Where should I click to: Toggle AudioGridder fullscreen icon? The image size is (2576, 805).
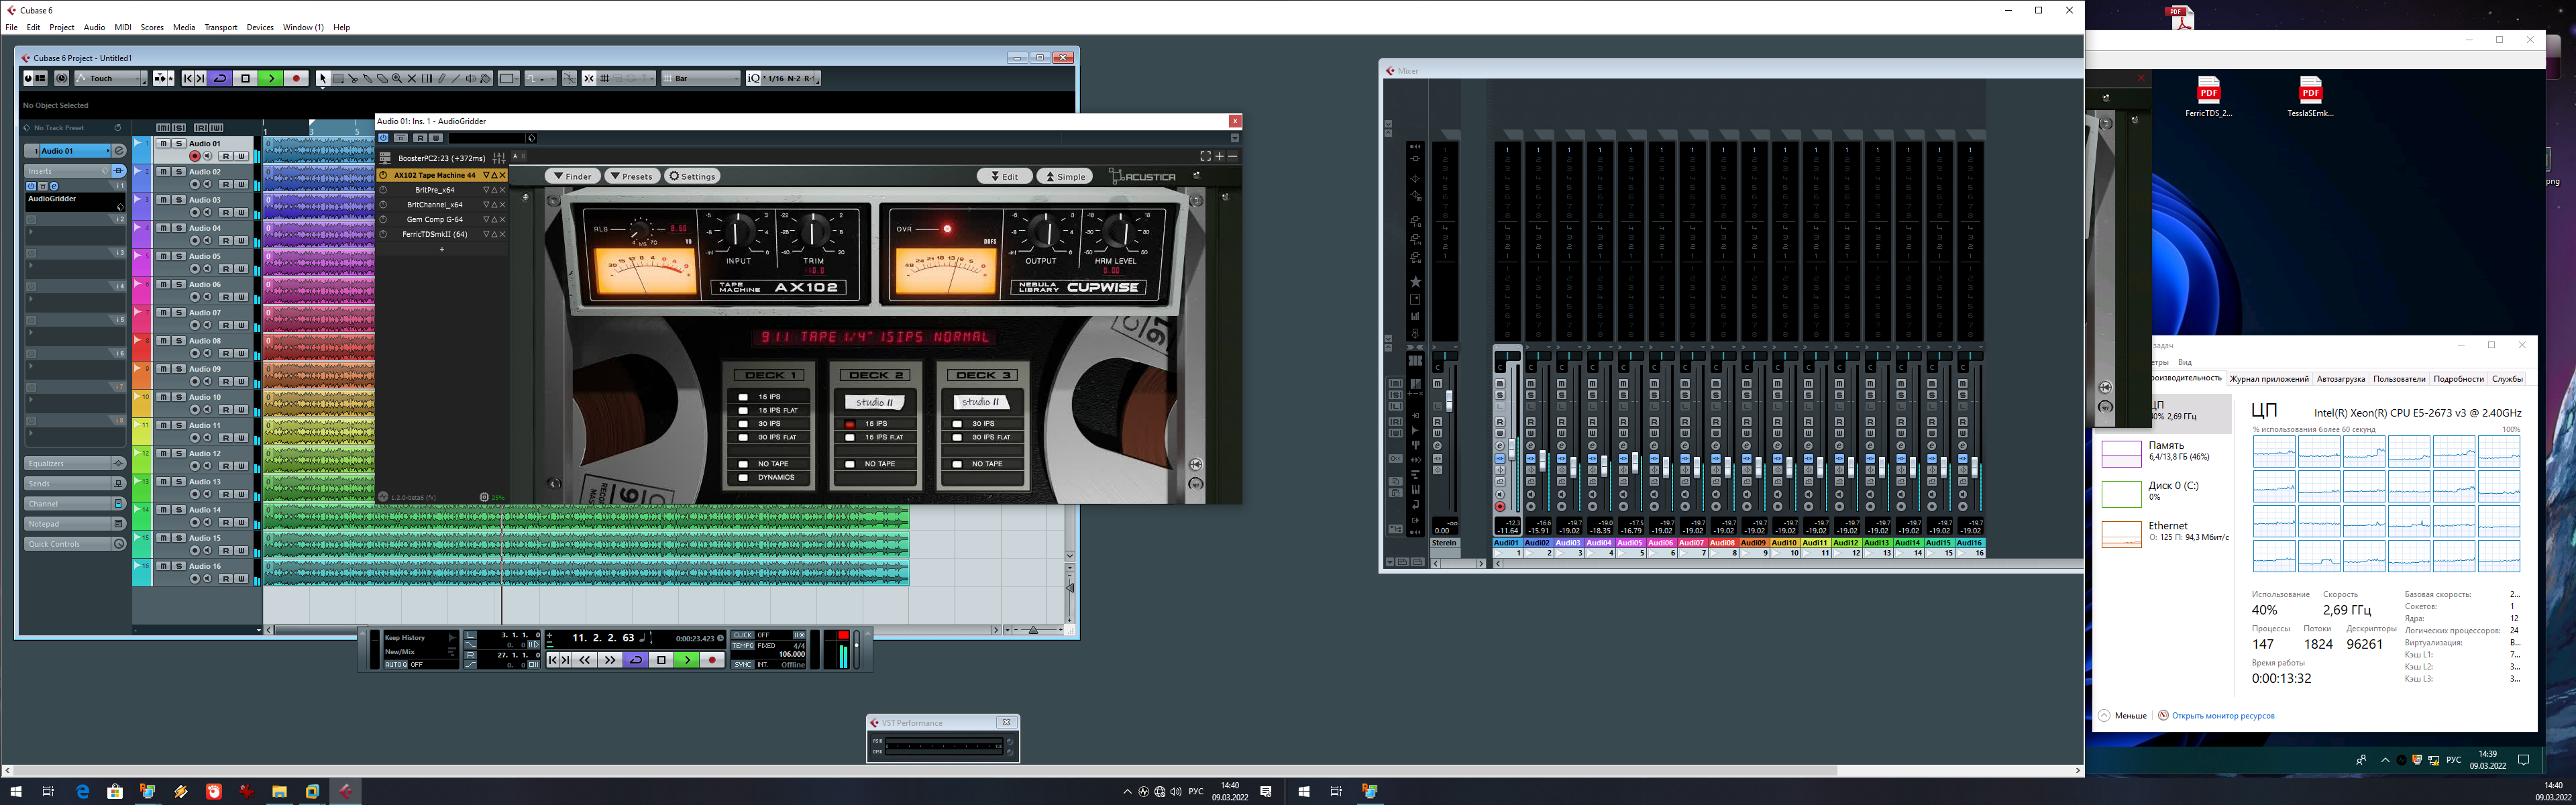point(1205,156)
